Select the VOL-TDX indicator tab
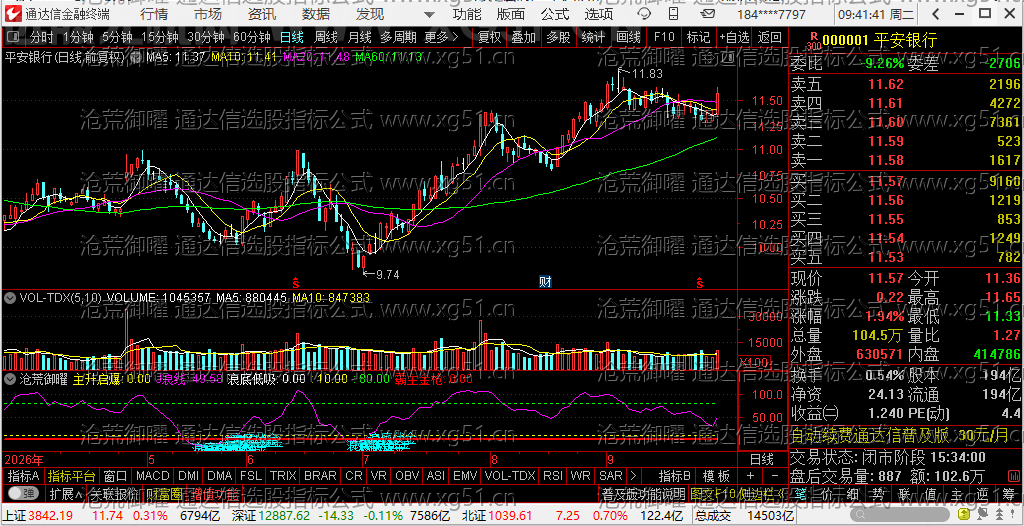This screenshot has width=1024, height=526. point(510,475)
